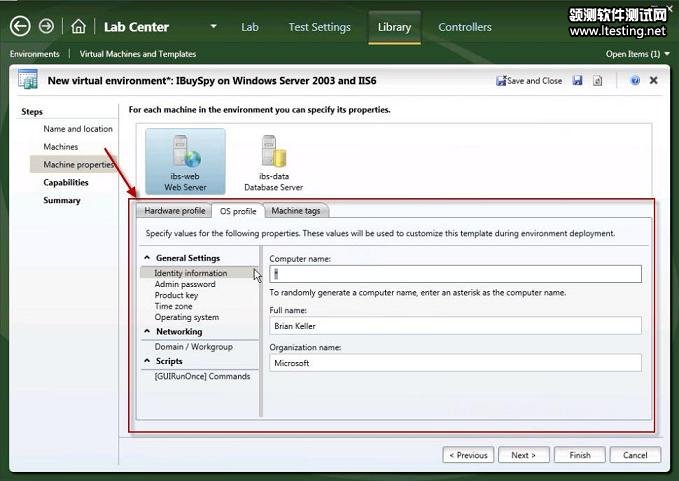Screen dimensions: 679x481
Task: Open the Test Settings menu tab
Action: click(319, 27)
